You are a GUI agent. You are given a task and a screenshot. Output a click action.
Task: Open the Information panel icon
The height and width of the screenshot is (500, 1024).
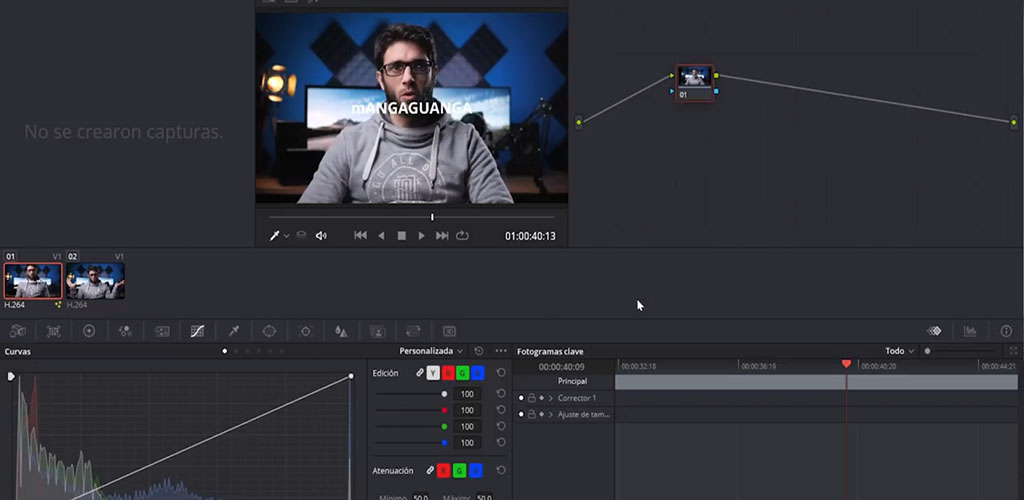pos(1006,331)
